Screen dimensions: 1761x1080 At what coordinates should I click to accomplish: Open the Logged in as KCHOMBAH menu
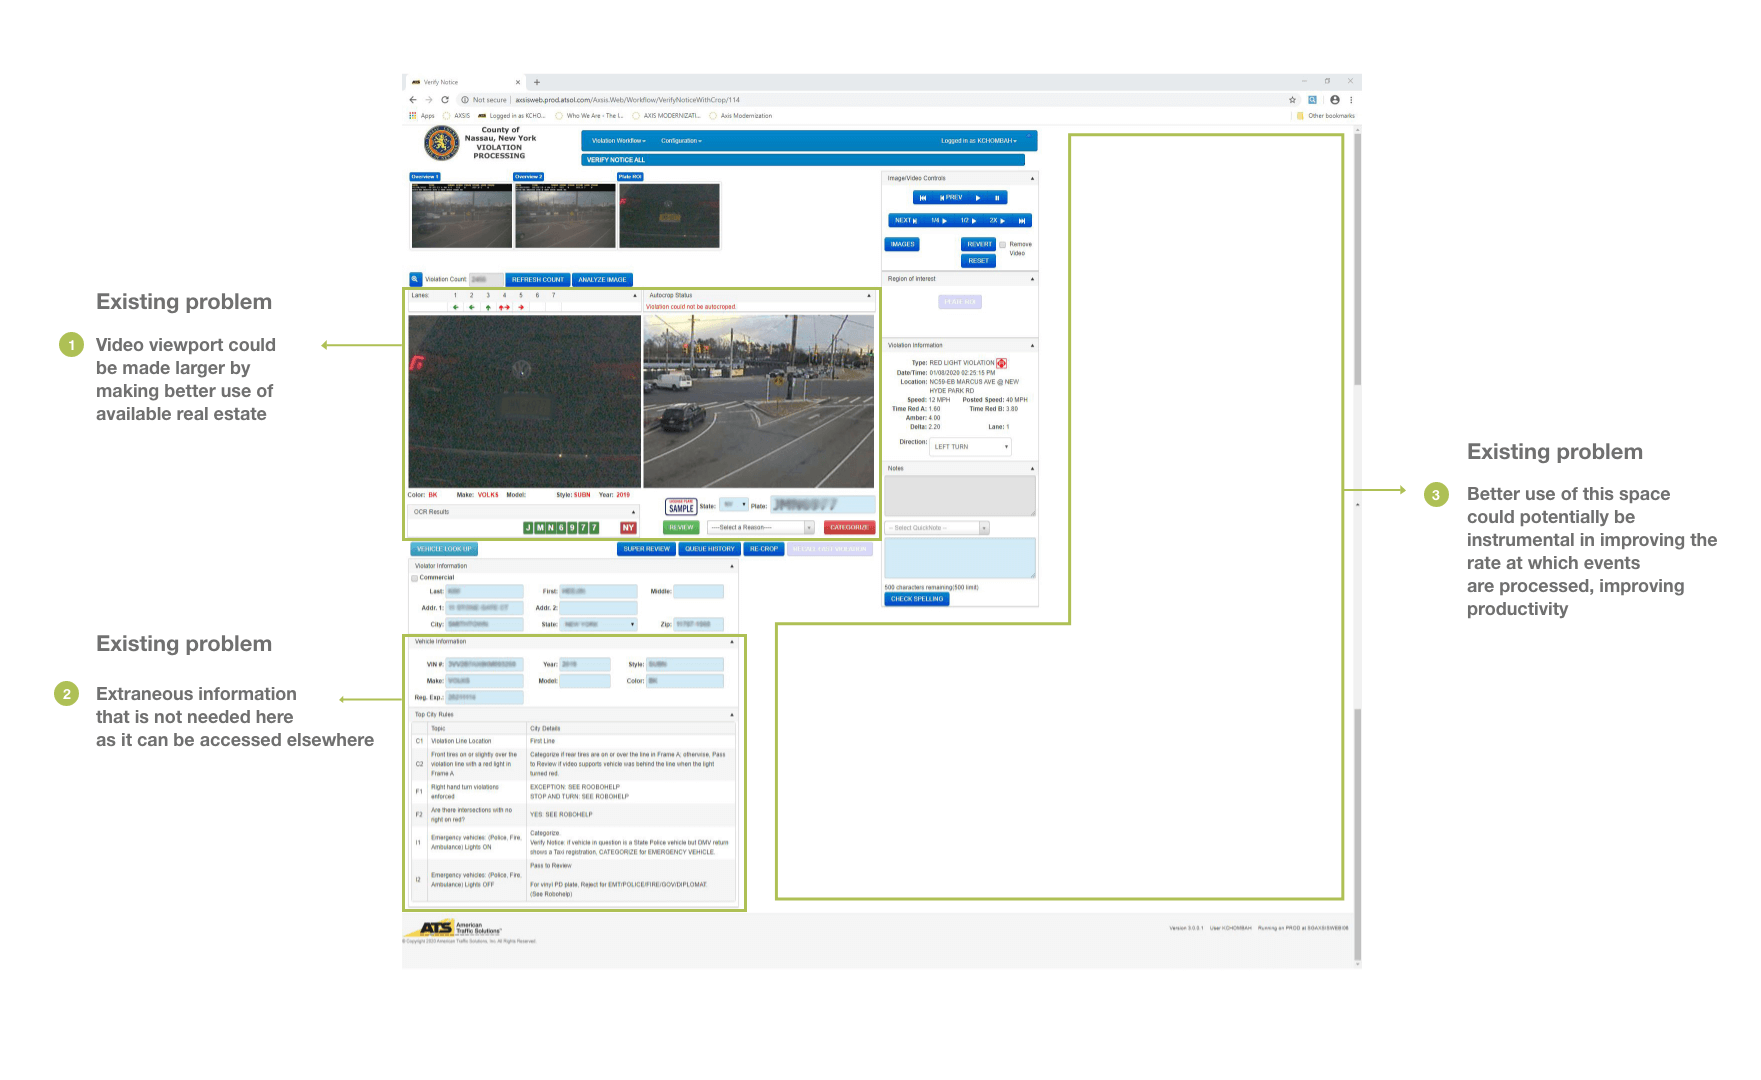pos(979,141)
